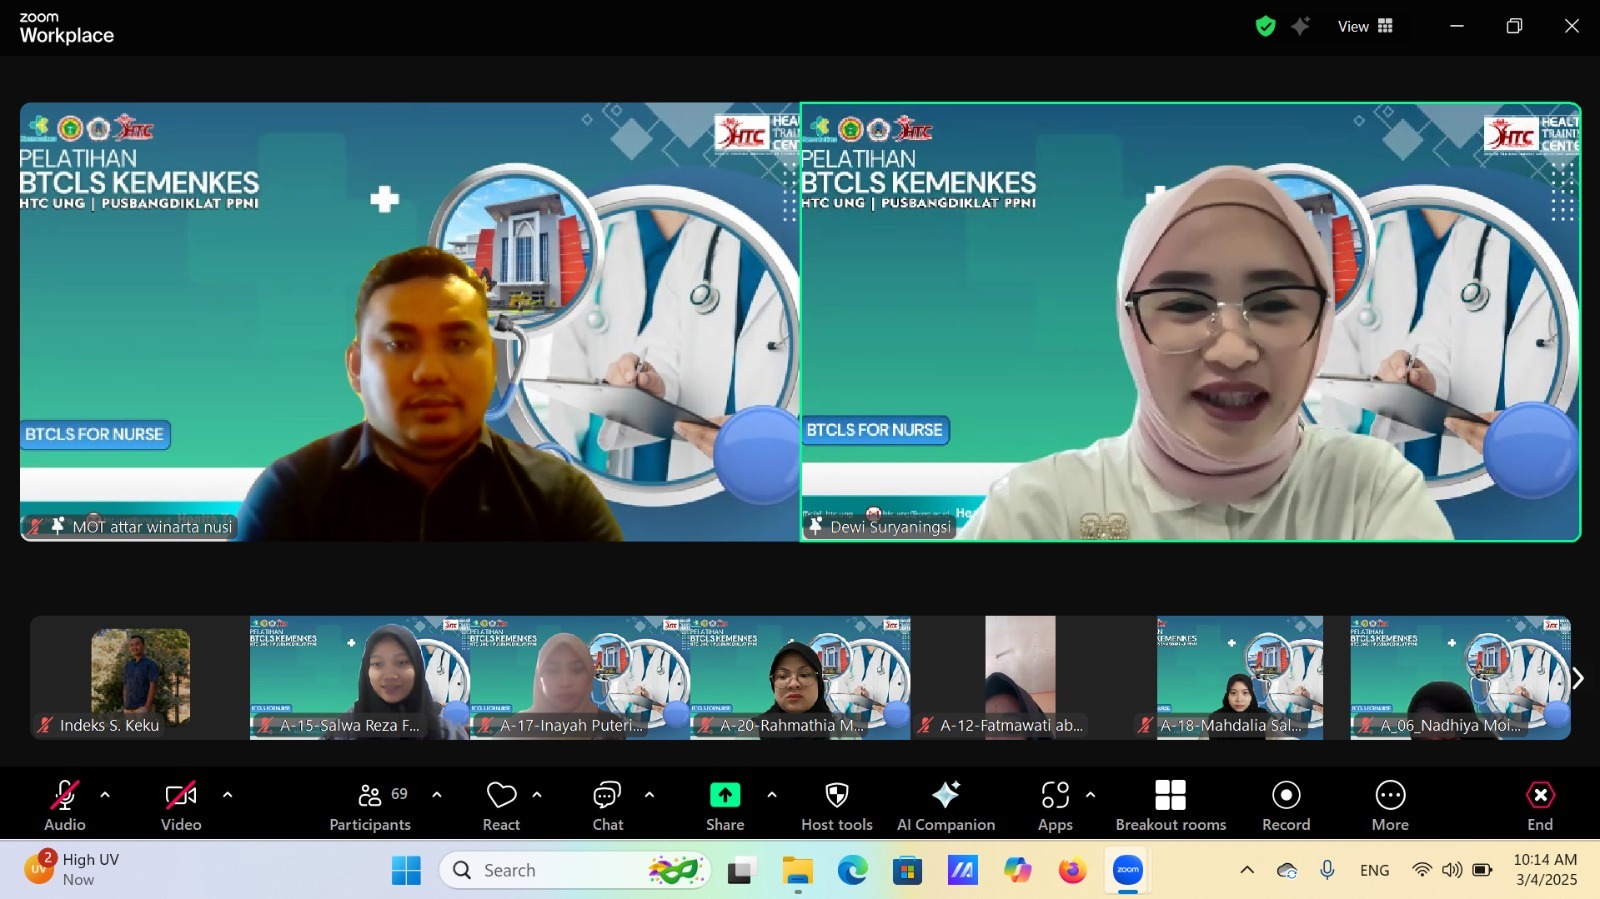Select A-18-Mahdalia participant thumbnail

point(1240,678)
